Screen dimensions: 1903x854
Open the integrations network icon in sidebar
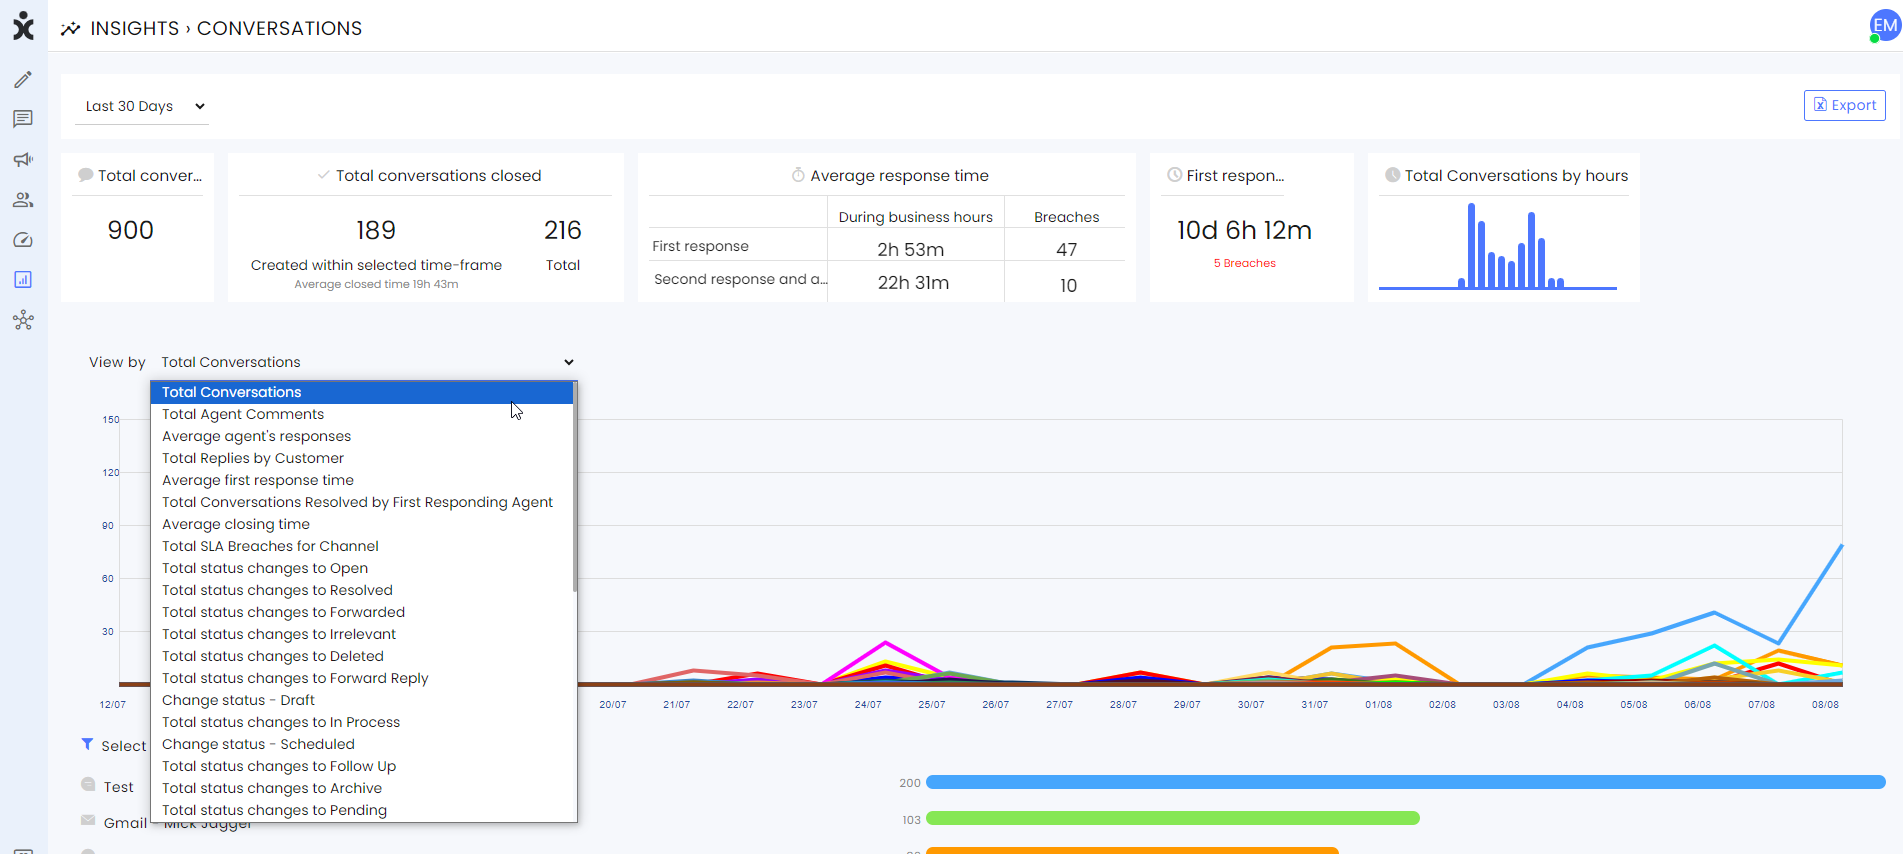pyautogui.click(x=23, y=320)
